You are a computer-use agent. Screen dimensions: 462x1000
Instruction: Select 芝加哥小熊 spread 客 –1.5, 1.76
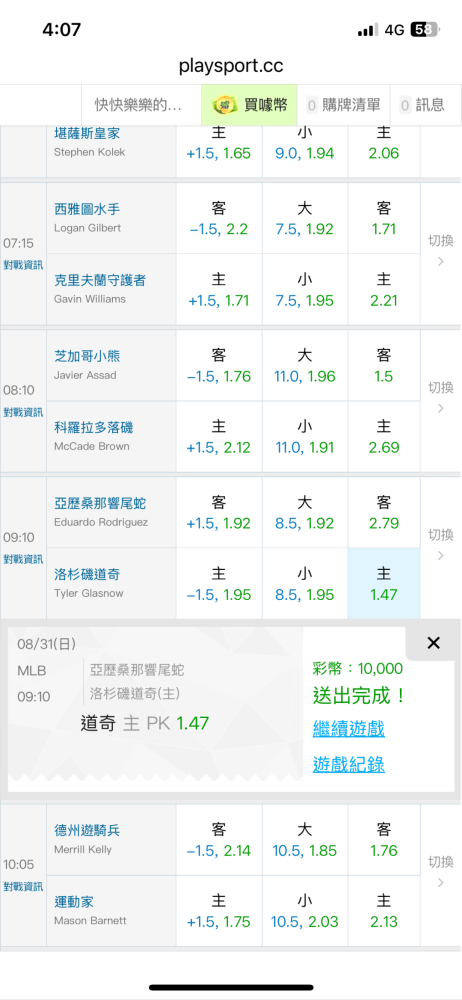219,365
